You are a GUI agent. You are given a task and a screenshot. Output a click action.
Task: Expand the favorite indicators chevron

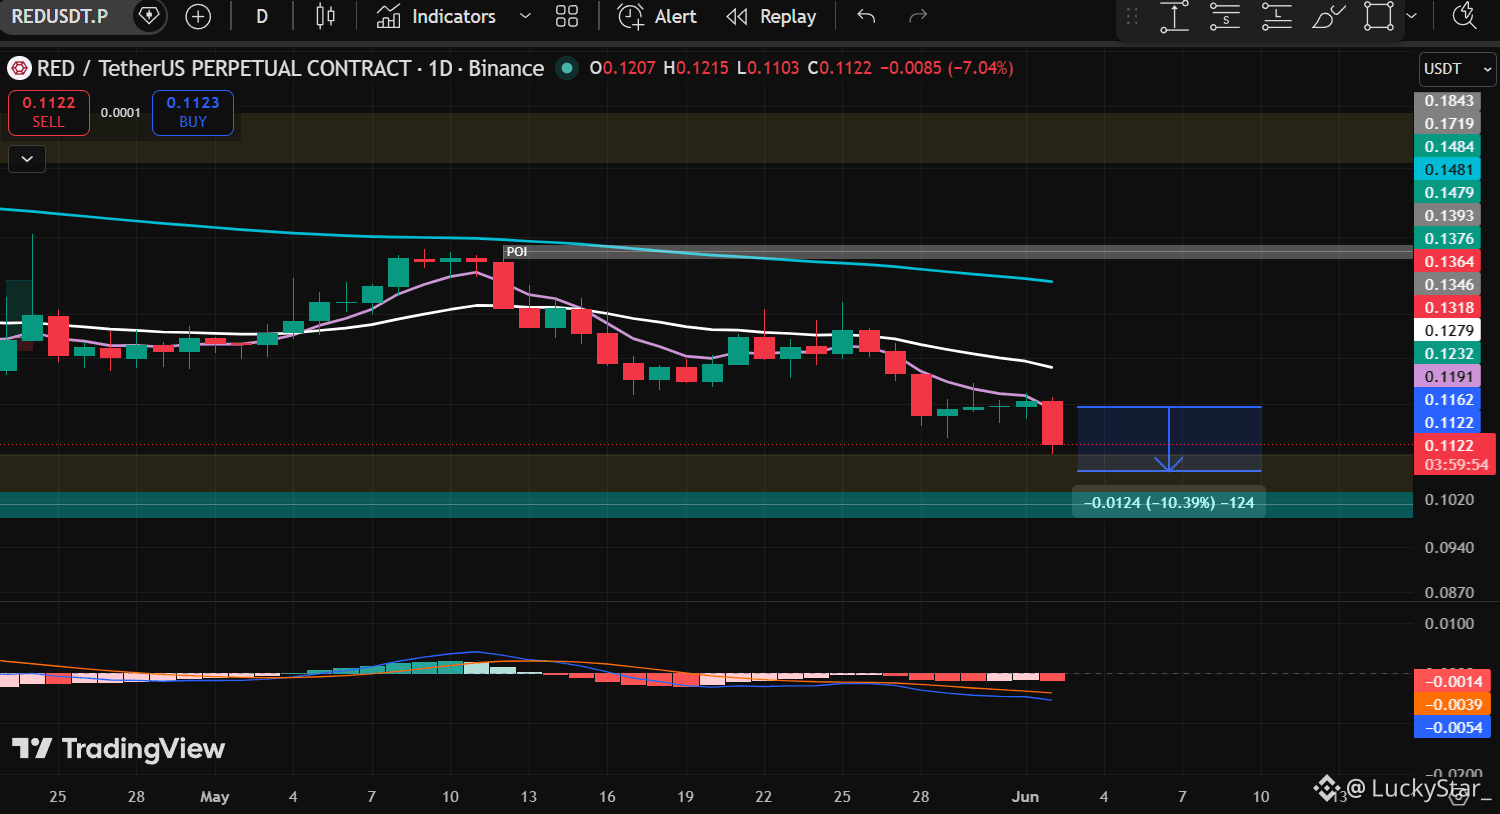(525, 16)
